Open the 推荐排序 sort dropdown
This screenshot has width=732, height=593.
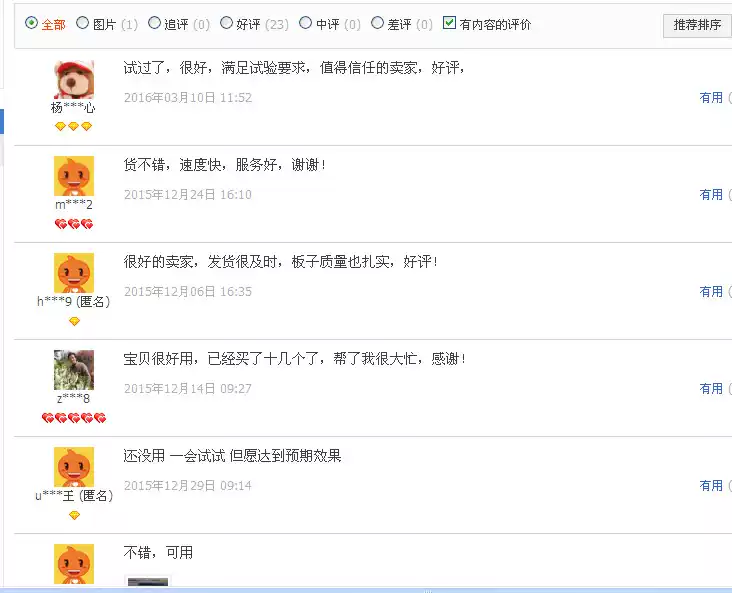697,25
